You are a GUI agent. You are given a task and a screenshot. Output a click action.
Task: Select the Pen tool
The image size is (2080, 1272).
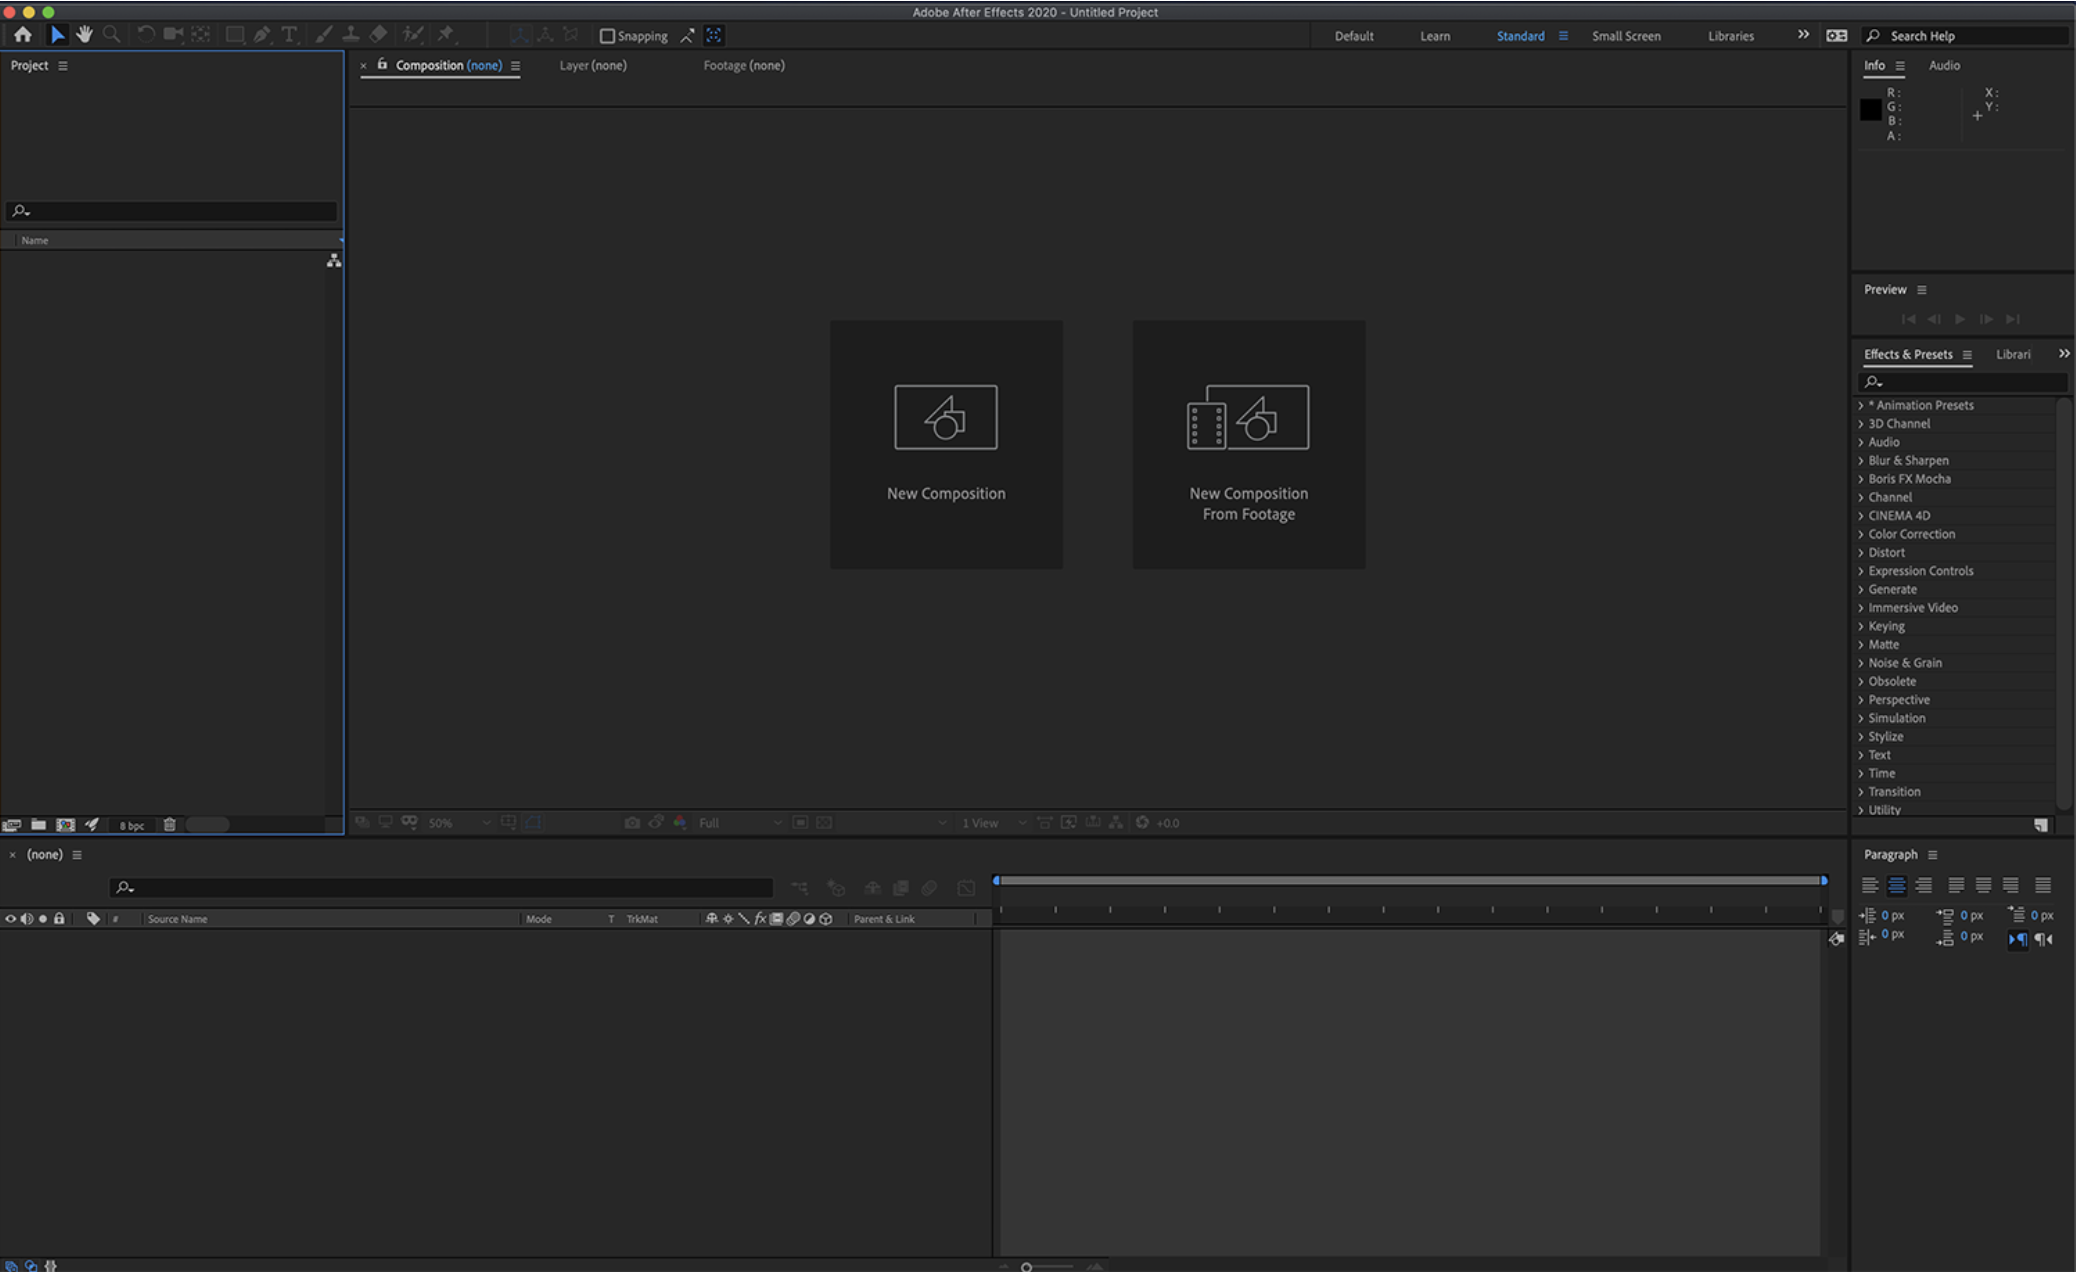tap(262, 35)
